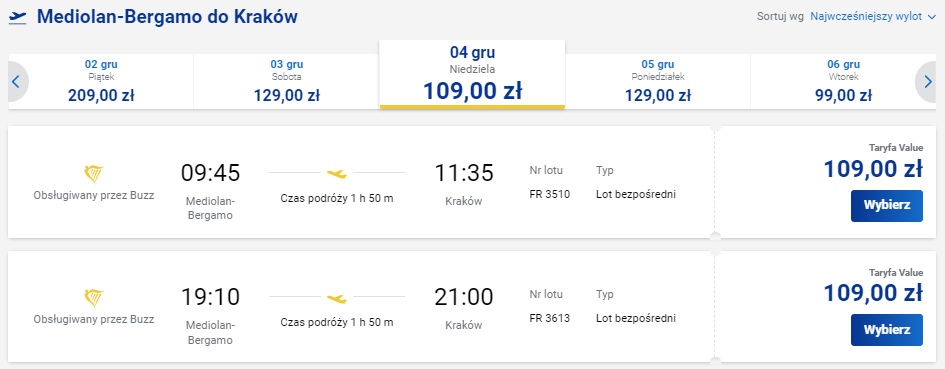Click the airplane icon beside Mediolan-Bergamo title
Image resolution: width=945 pixels, height=369 pixels.
[x=18, y=17]
